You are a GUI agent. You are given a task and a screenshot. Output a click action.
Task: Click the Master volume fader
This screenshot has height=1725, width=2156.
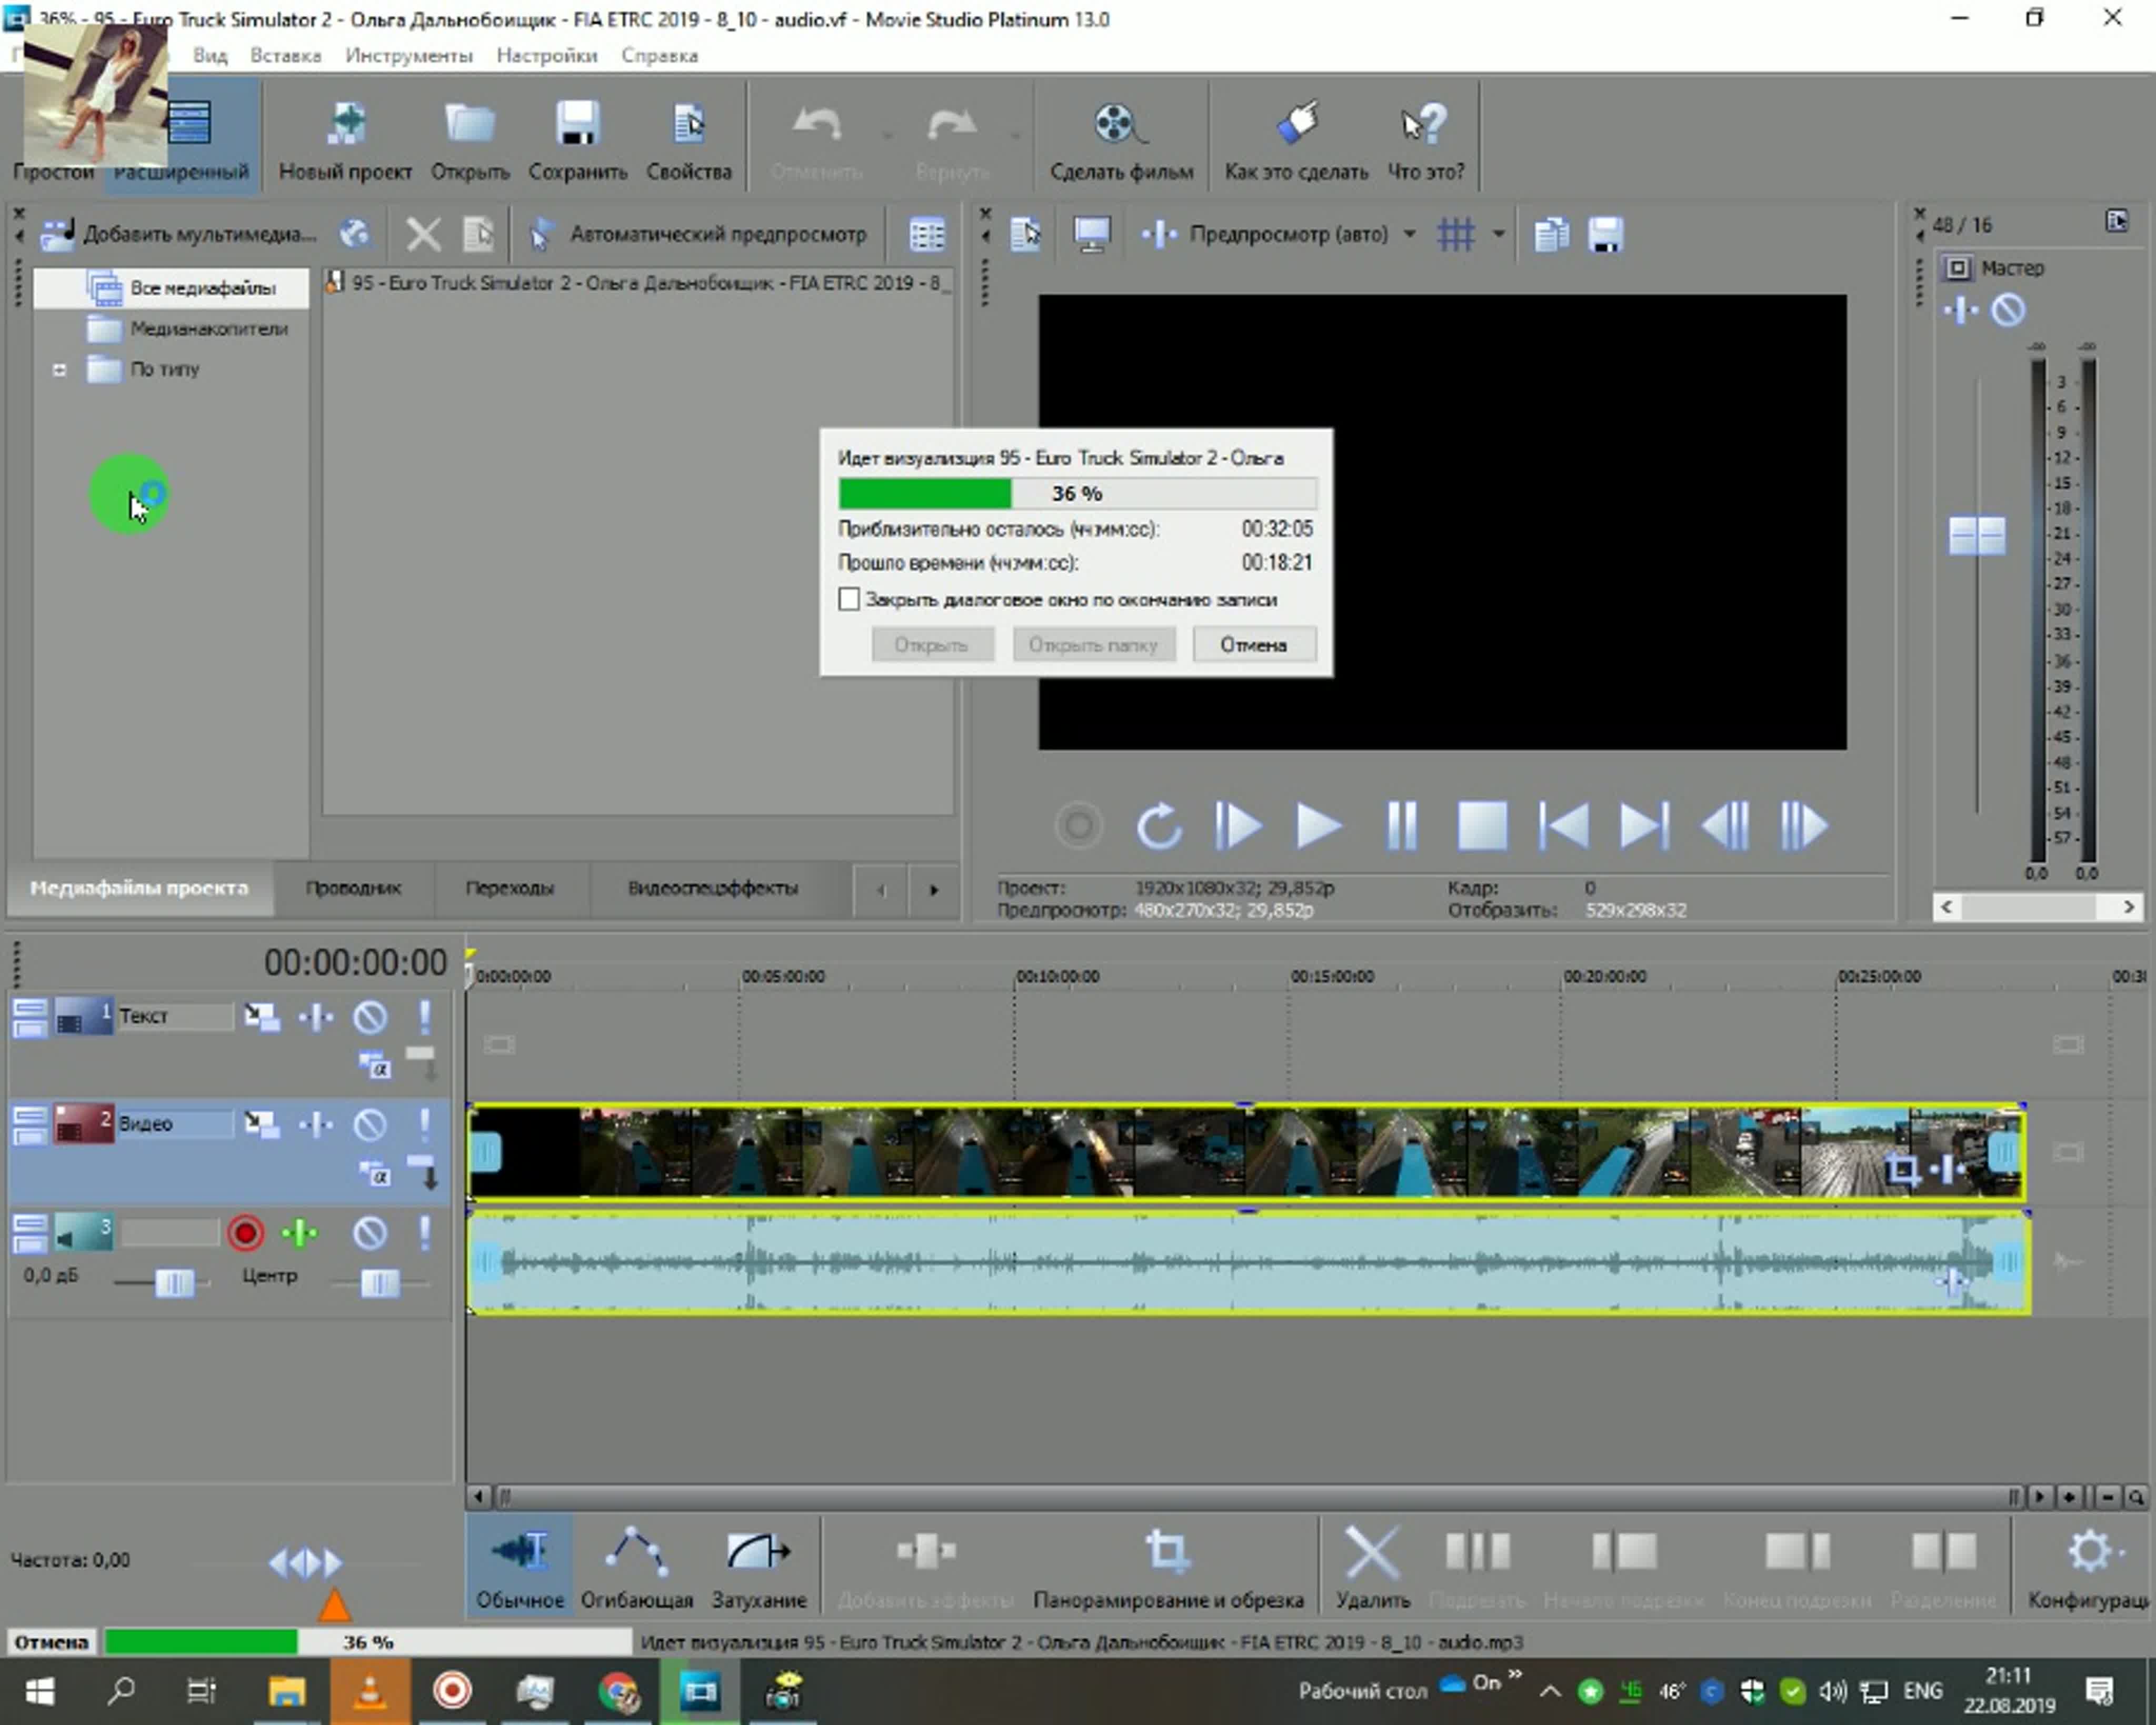coord(1976,536)
